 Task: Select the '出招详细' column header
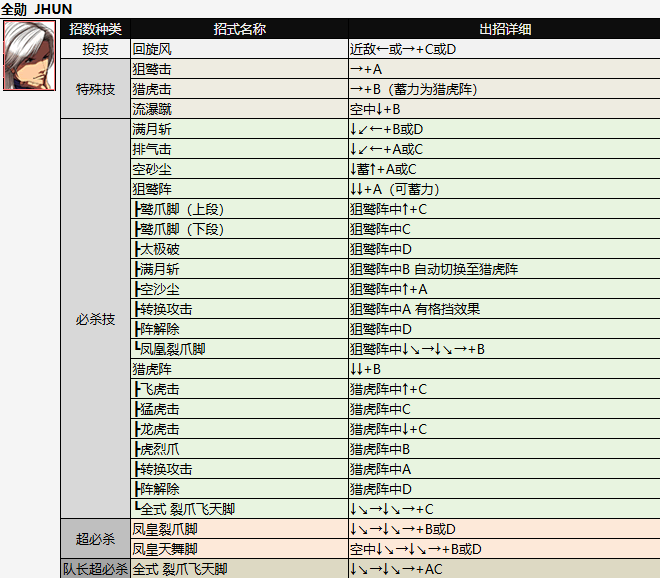[505, 29]
